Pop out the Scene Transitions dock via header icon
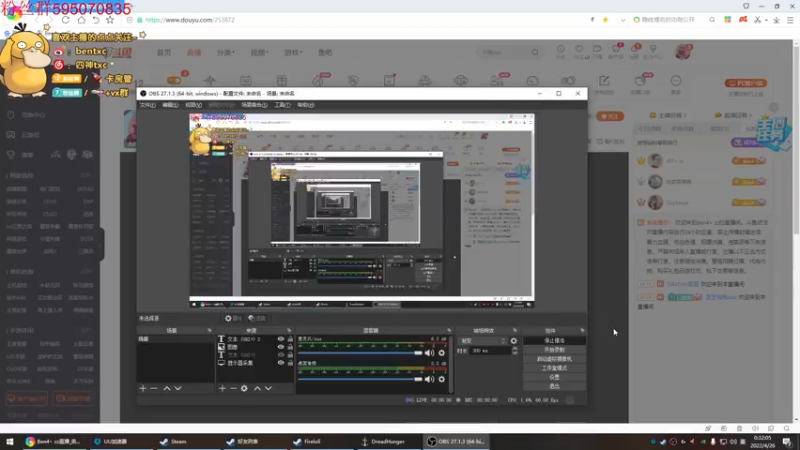 515,331
